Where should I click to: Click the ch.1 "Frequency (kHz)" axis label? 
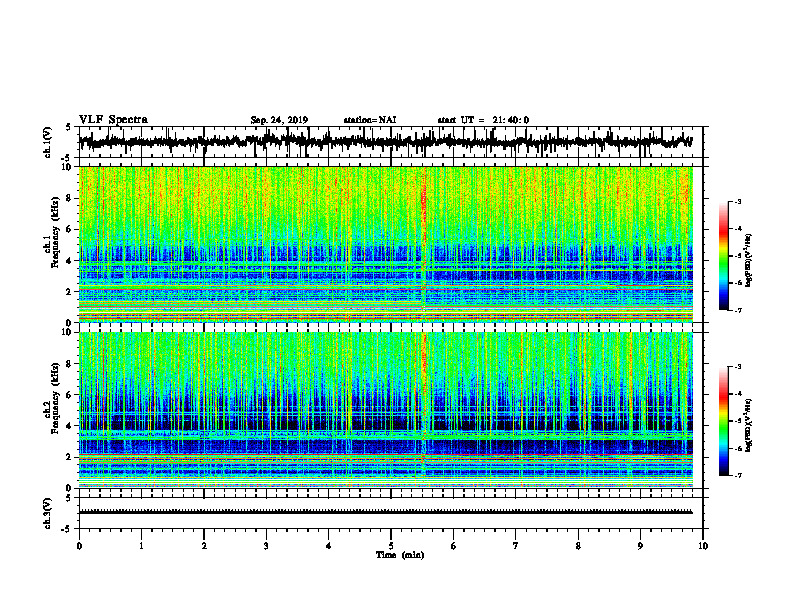click(x=56, y=233)
